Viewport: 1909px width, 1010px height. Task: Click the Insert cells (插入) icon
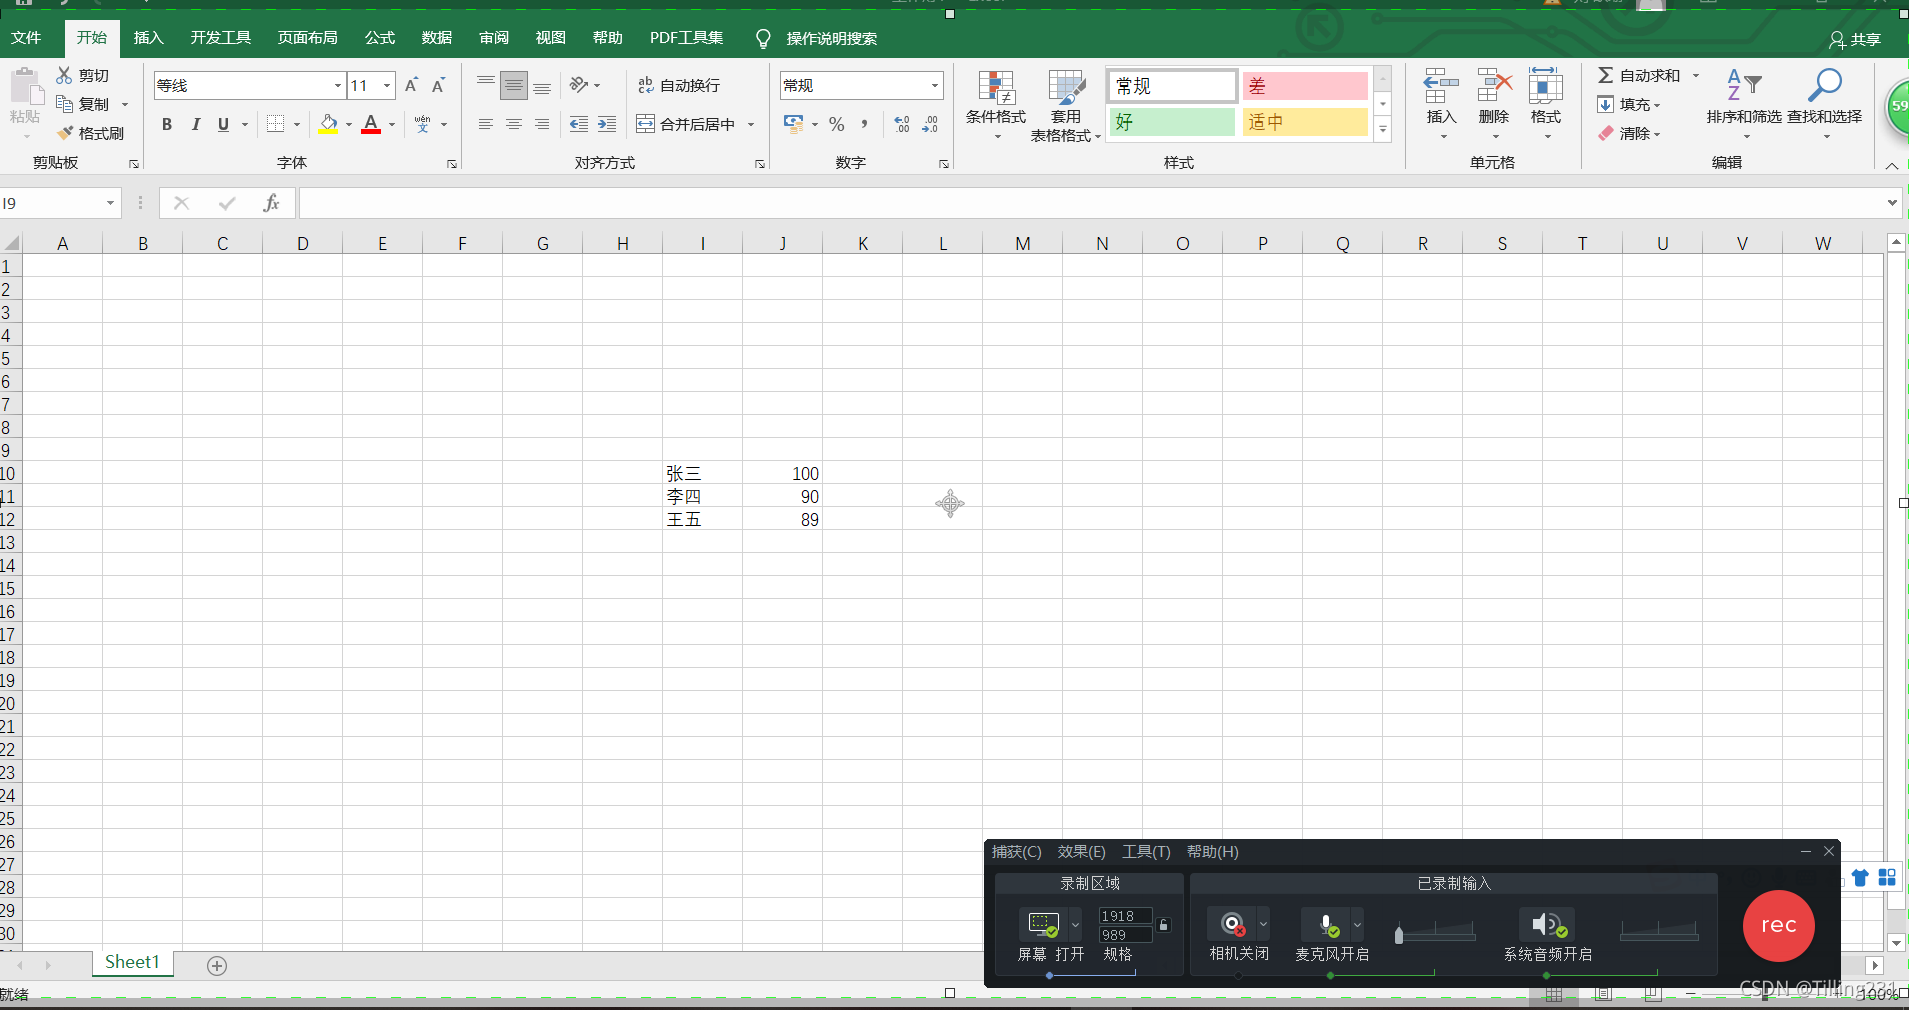click(x=1441, y=88)
